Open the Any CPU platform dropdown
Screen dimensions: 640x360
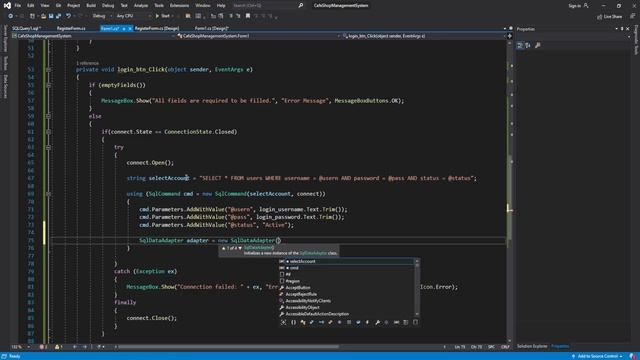tap(133, 16)
